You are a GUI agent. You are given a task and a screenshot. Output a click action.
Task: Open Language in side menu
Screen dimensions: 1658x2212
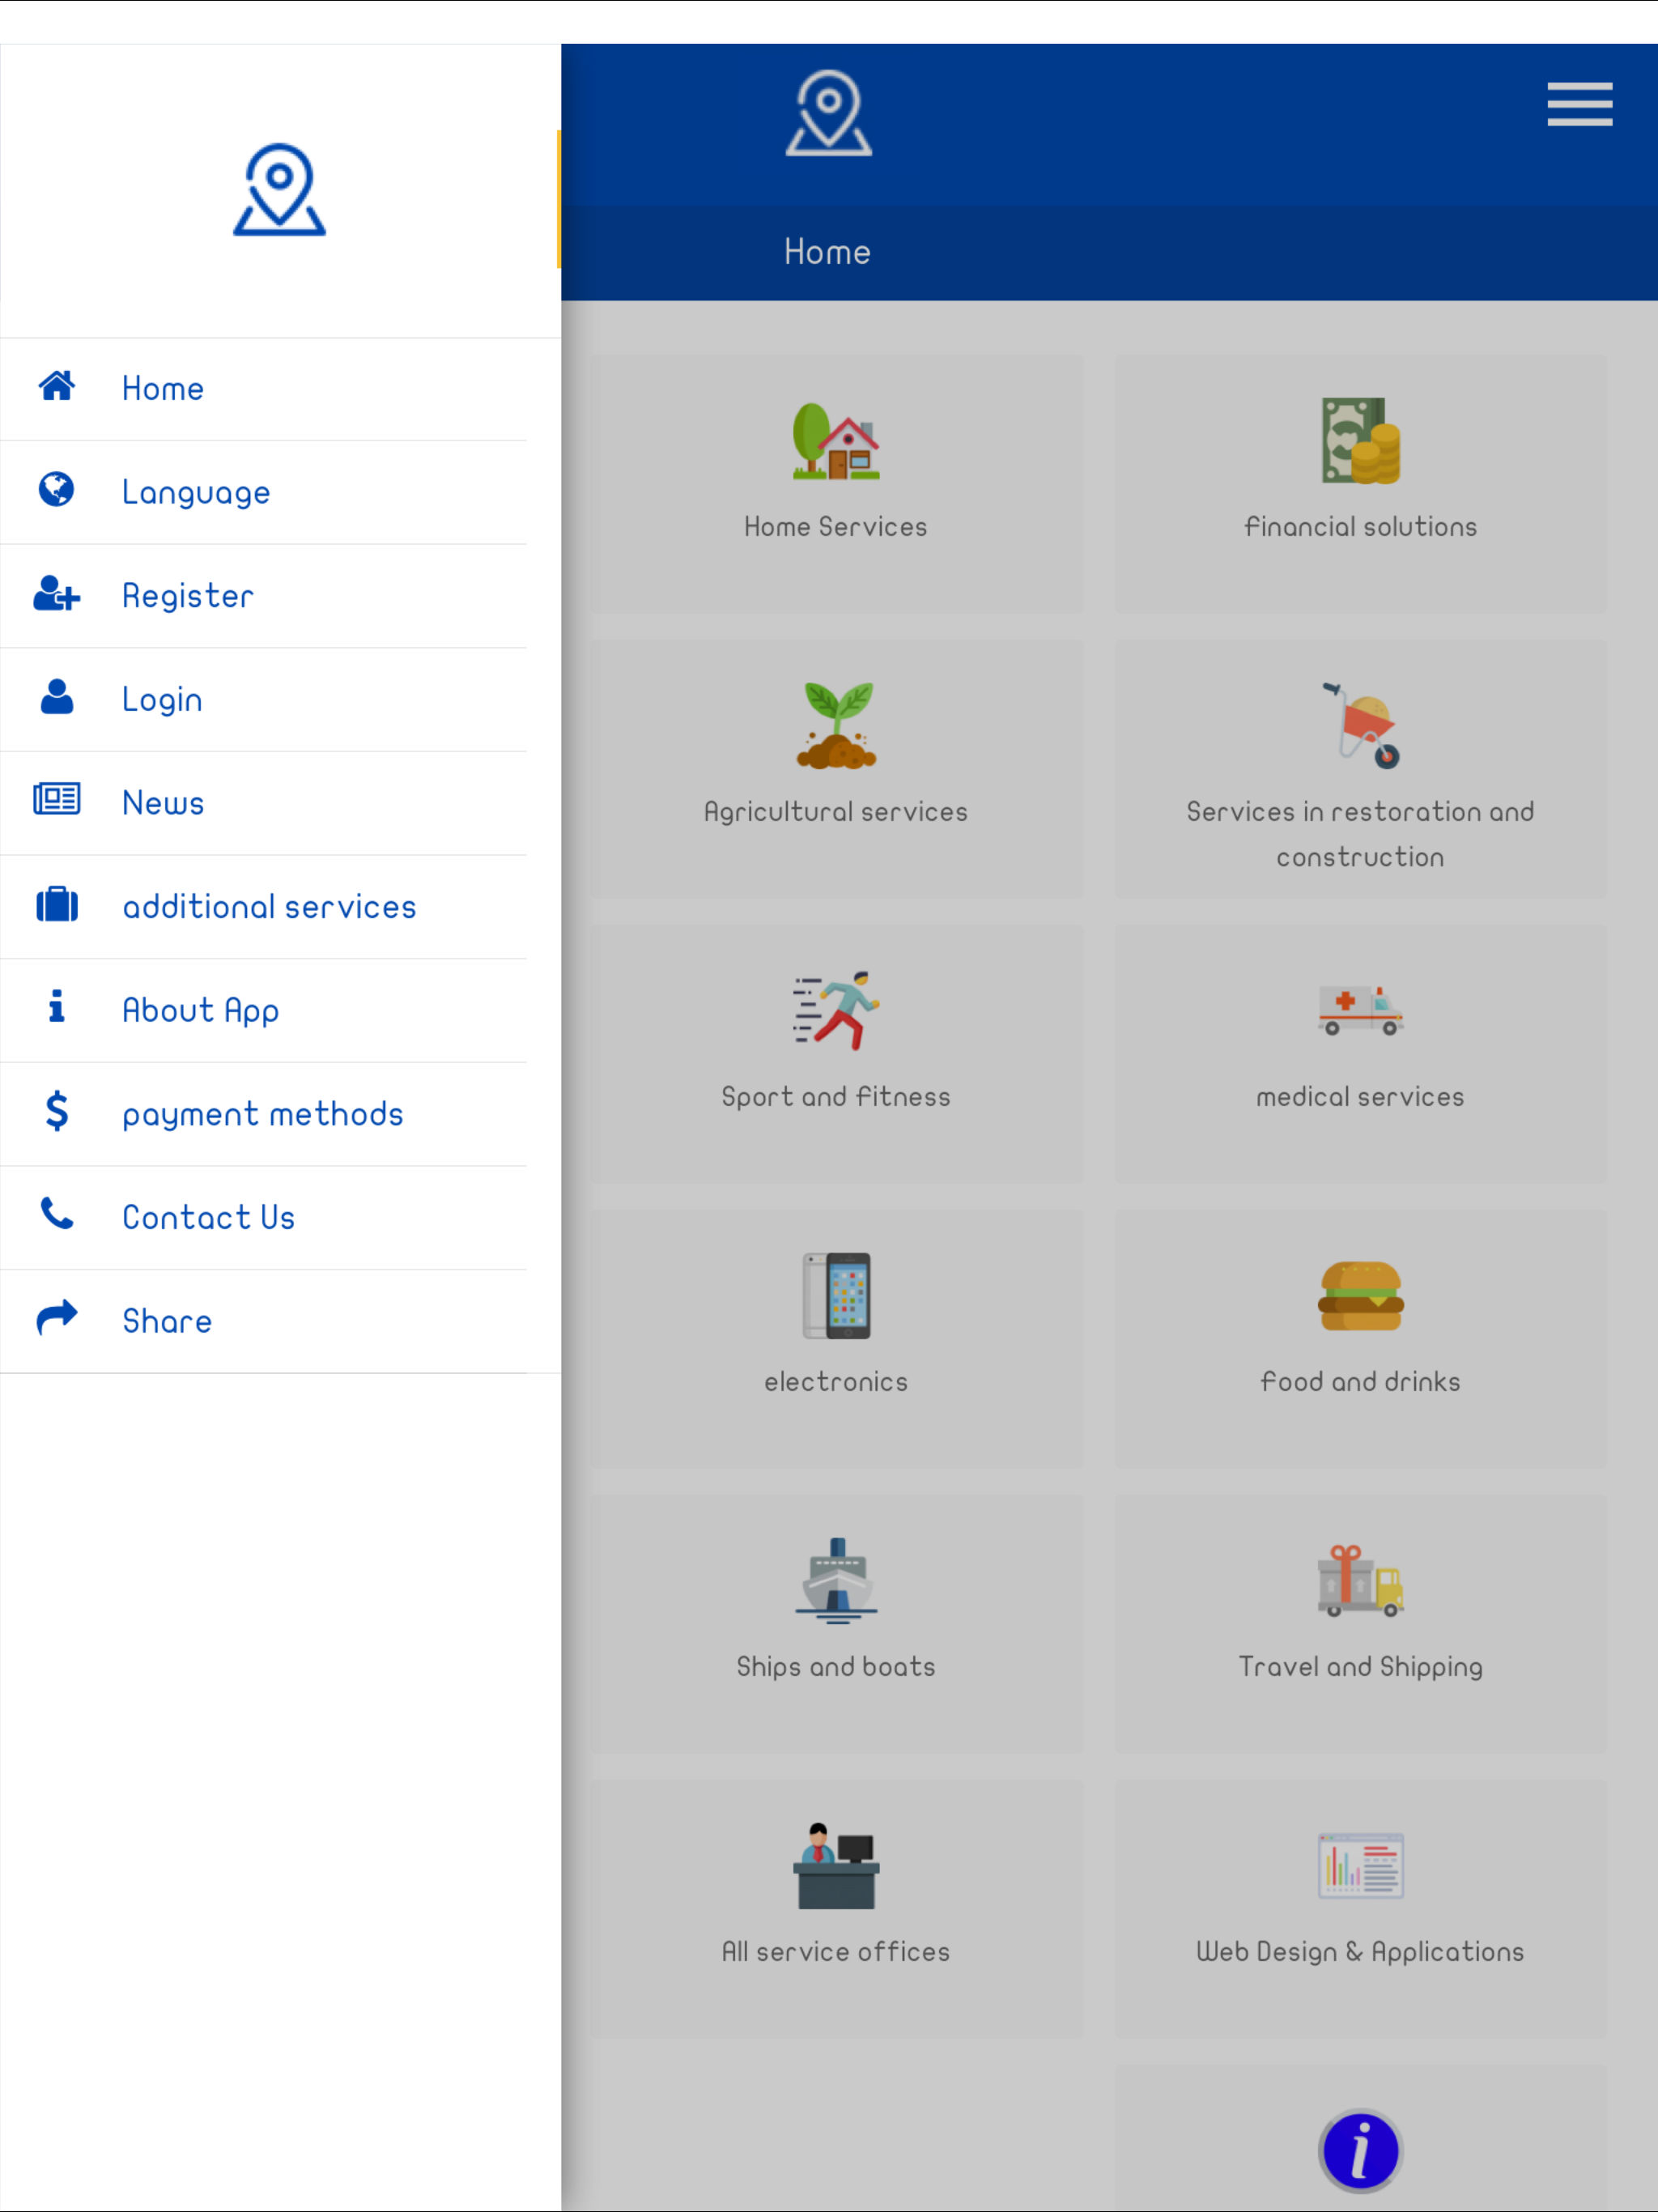click(x=196, y=492)
